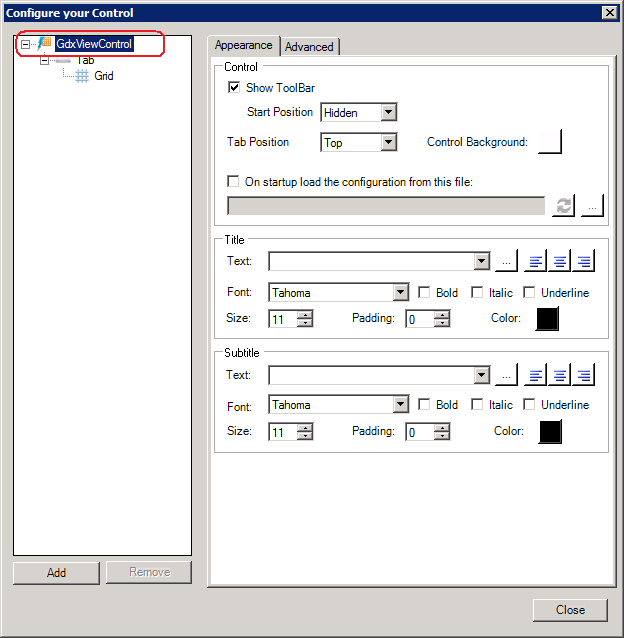Image resolution: width=624 pixels, height=638 pixels.
Task: Click the Subtitle align left icon
Action: (537, 375)
